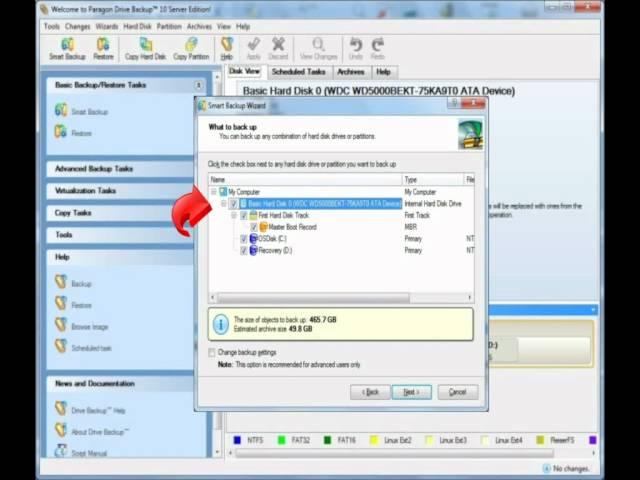The image size is (640, 480).
Task: Enable Change backup settings checkbox
Action: coord(212,352)
